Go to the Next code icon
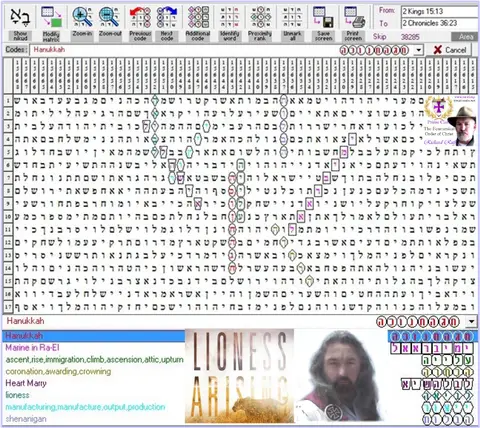Screen dimensions: 480x428 click(x=167, y=17)
